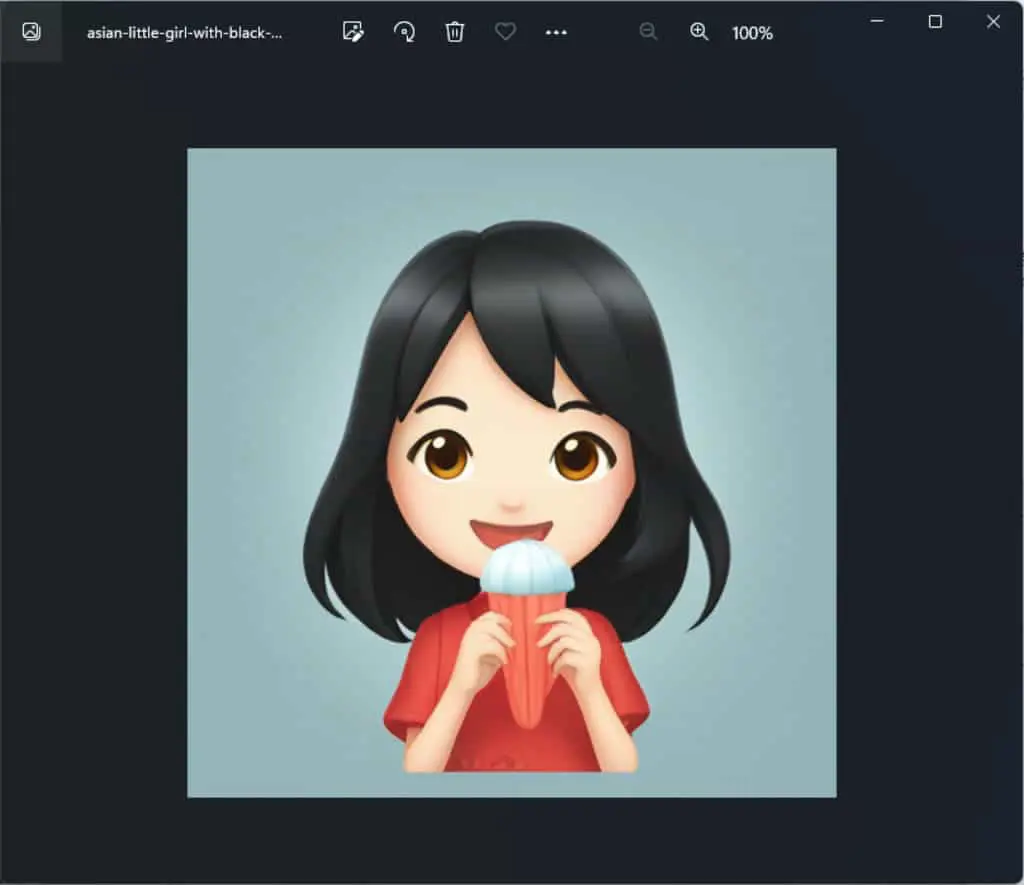Viewport: 1024px width, 885px height.
Task: Rotate the picture with the rotate icon
Action: [404, 31]
